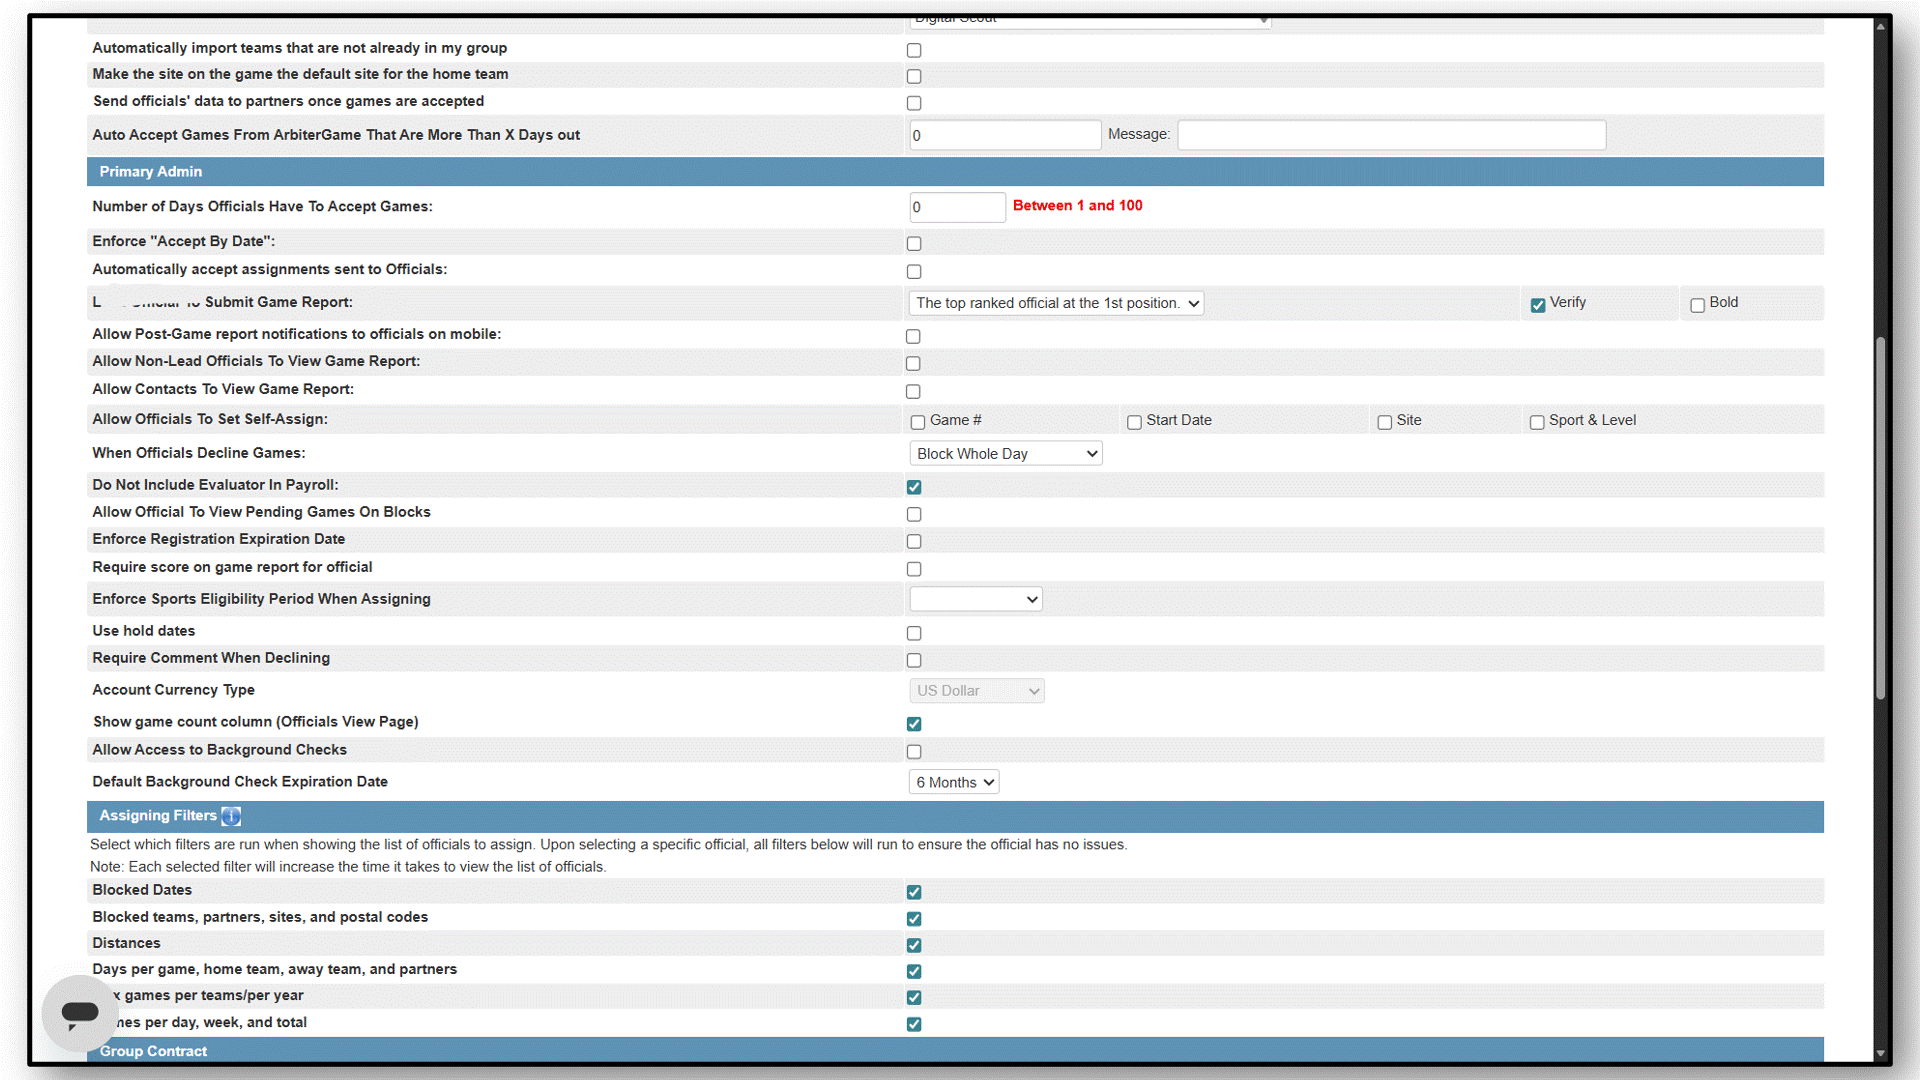This screenshot has width=1920, height=1080.
Task: Enable automatically import teams not in my group
Action: click(914, 50)
